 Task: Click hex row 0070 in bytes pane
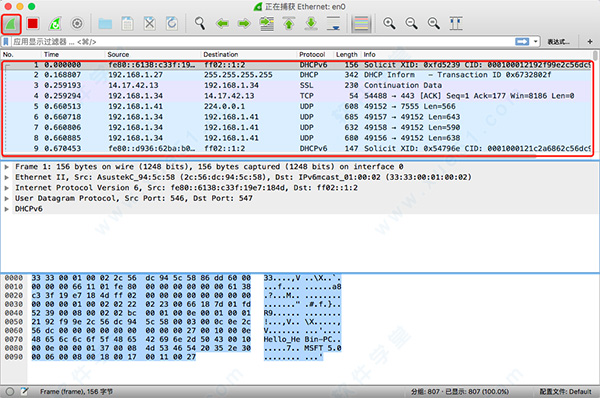[141, 339]
